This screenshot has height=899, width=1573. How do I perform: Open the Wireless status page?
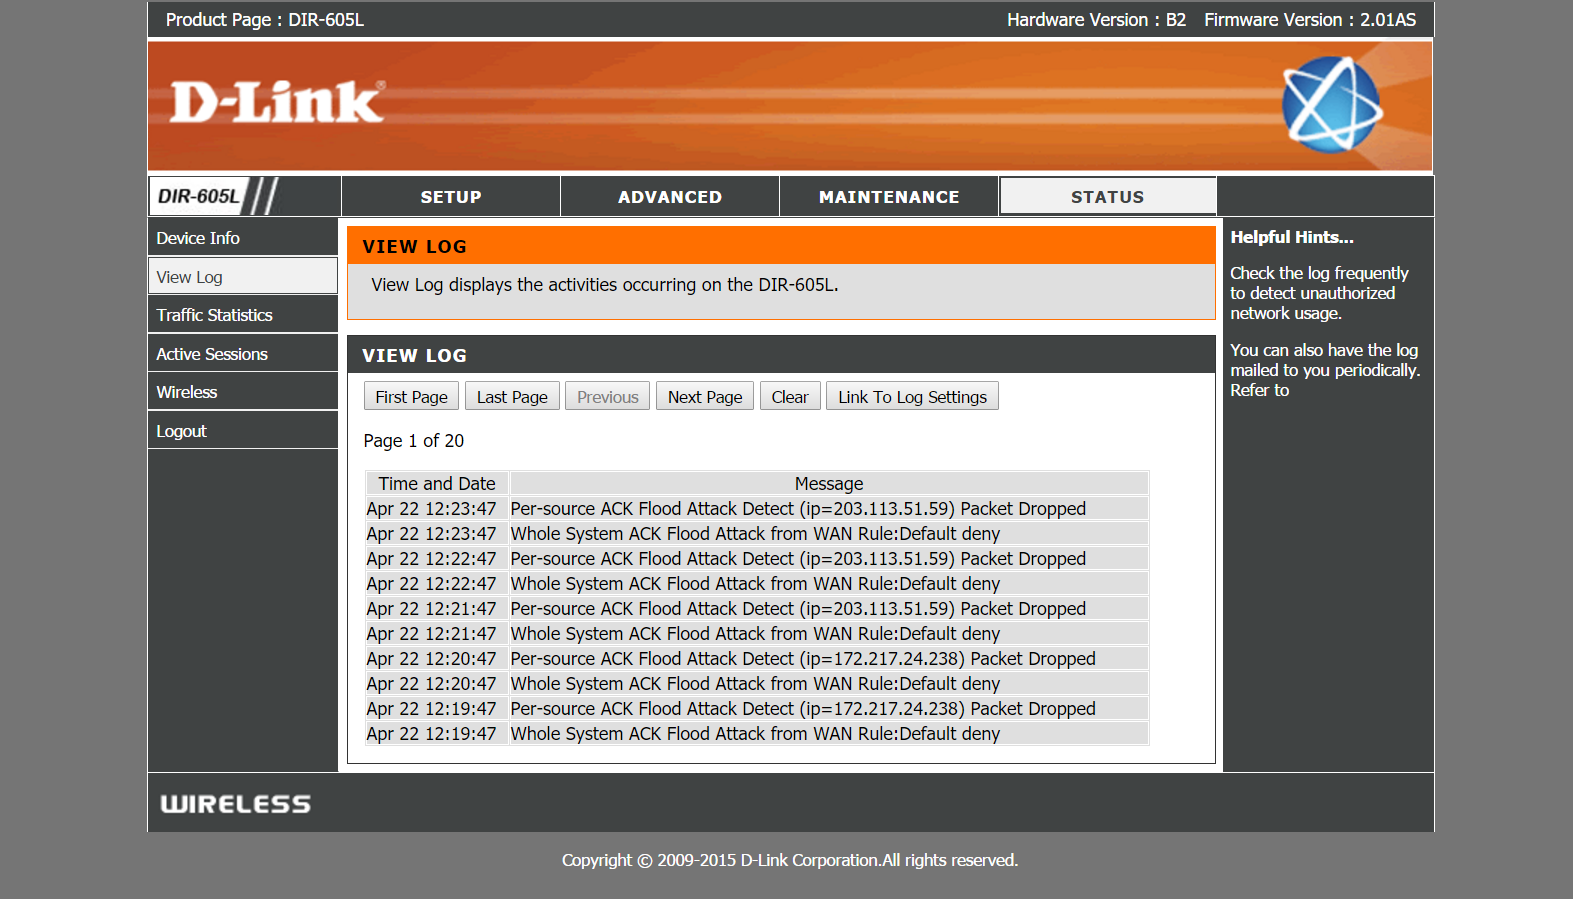point(243,392)
